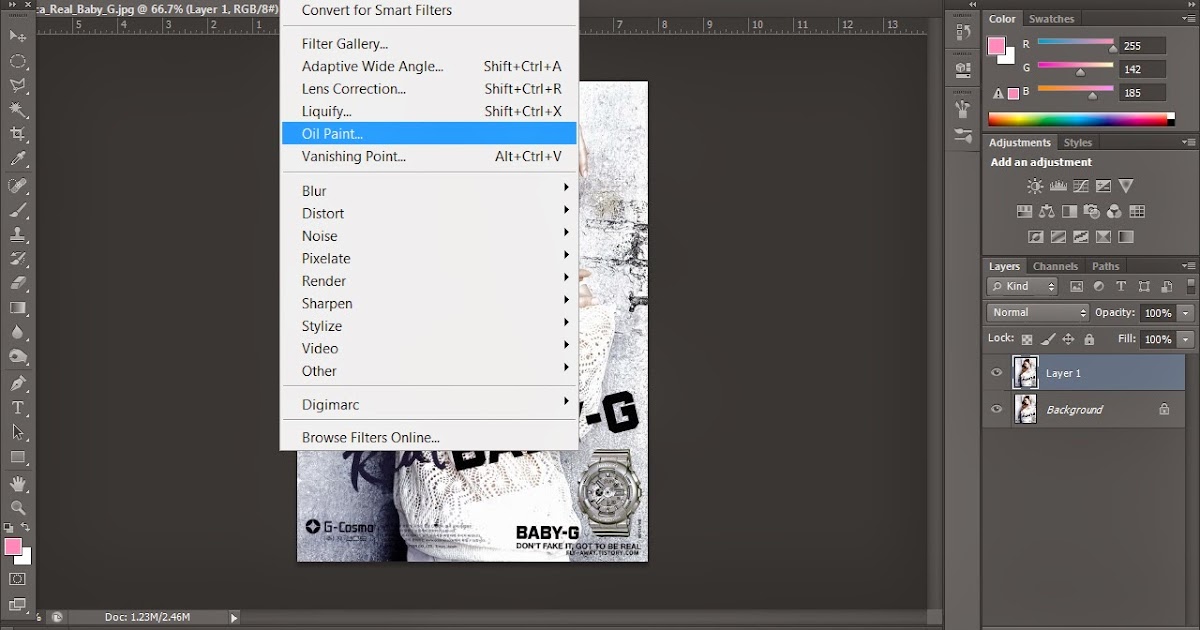Open Lens Correction filter
Image resolution: width=1200 pixels, height=630 pixels.
click(x=430, y=89)
